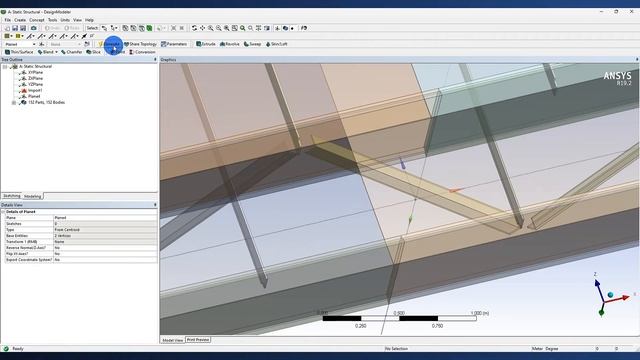Switch to the Modeling tab
Viewport: 640px width, 360px height.
(x=33, y=196)
